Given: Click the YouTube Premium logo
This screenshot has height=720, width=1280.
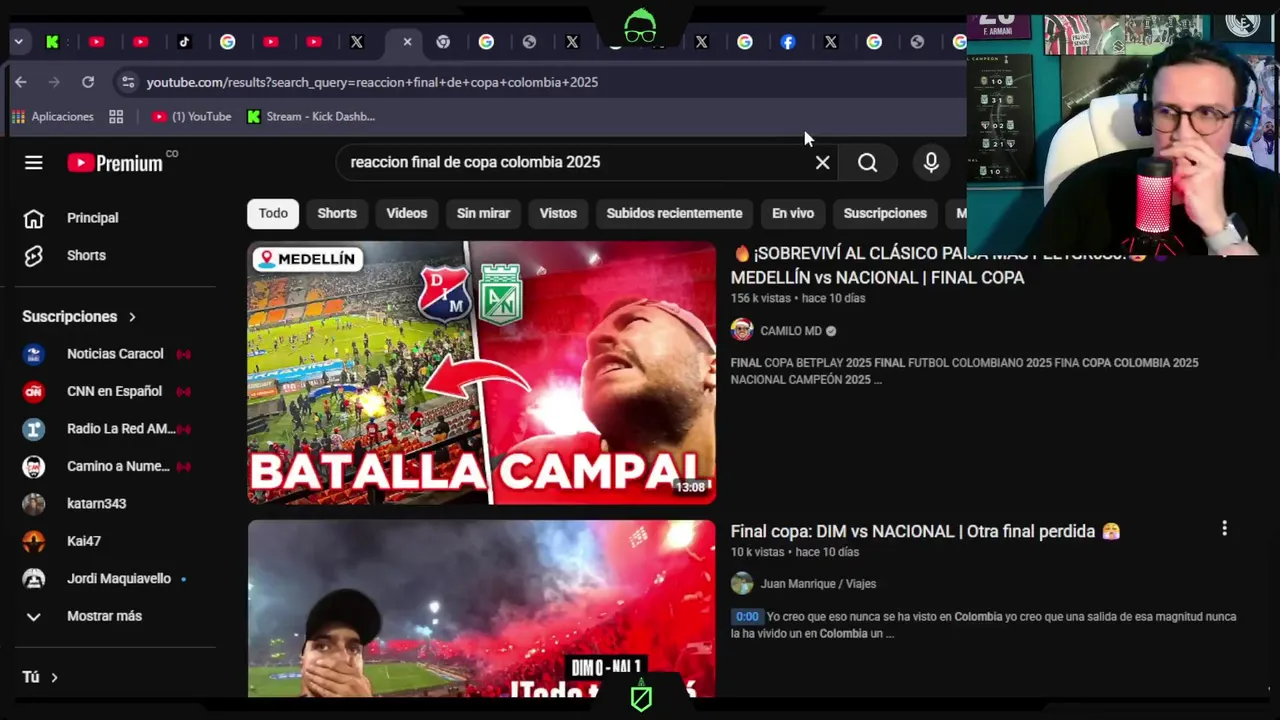Looking at the screenshot, I should coord(115,163).
